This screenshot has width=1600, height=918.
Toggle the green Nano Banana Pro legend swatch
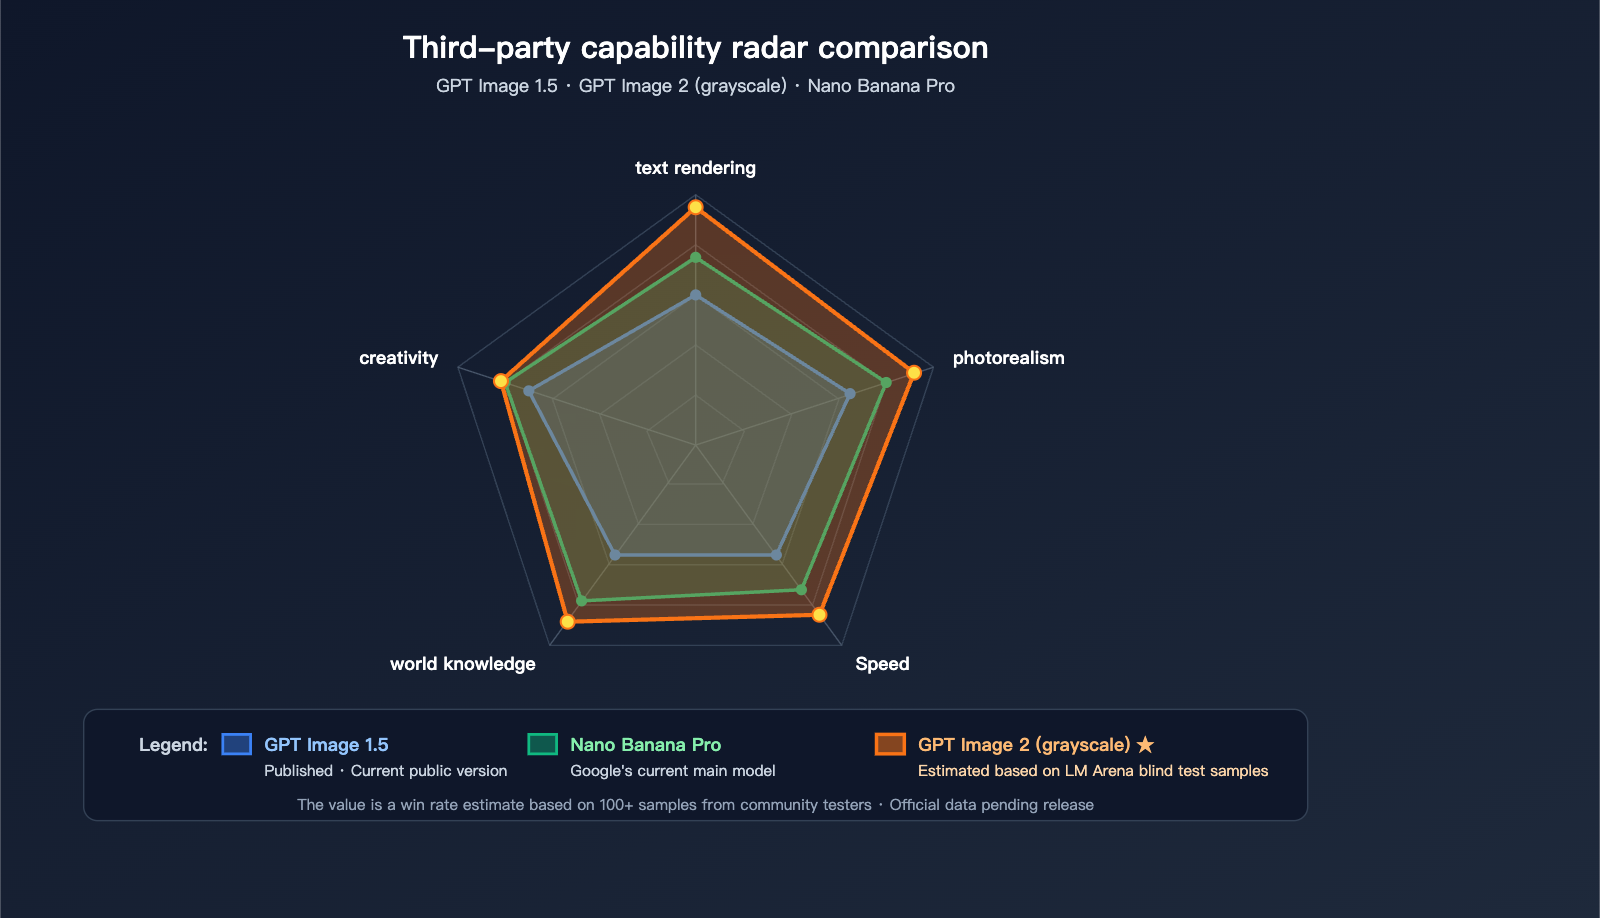pyautogui.click(x=543, y=744)
